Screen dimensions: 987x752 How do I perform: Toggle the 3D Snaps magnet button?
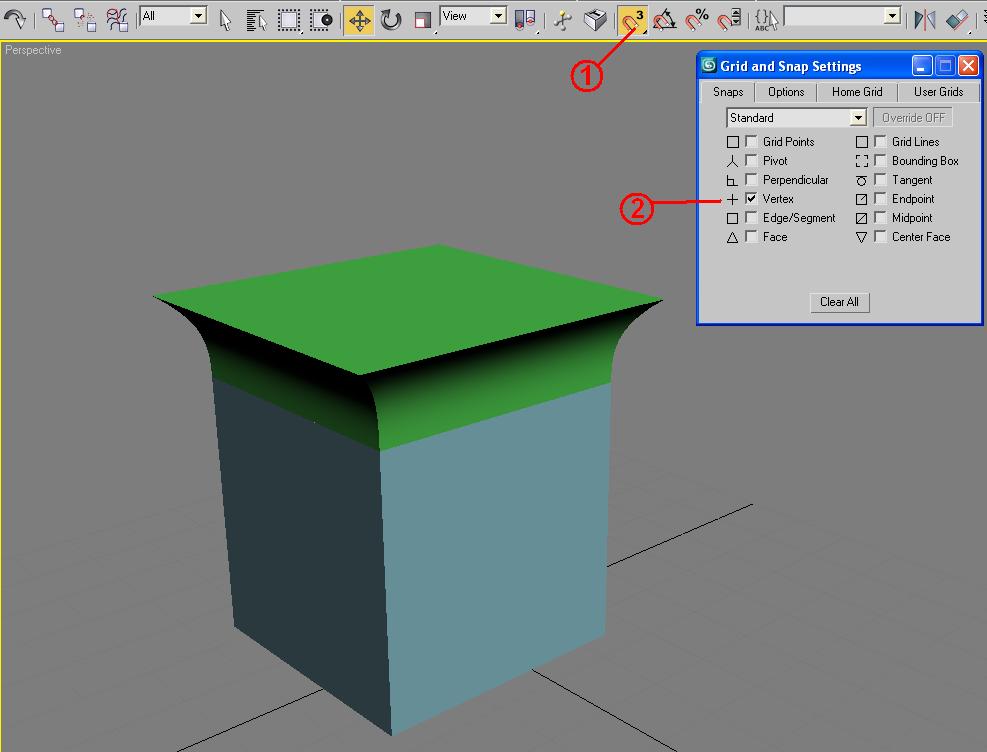point(632,19)
